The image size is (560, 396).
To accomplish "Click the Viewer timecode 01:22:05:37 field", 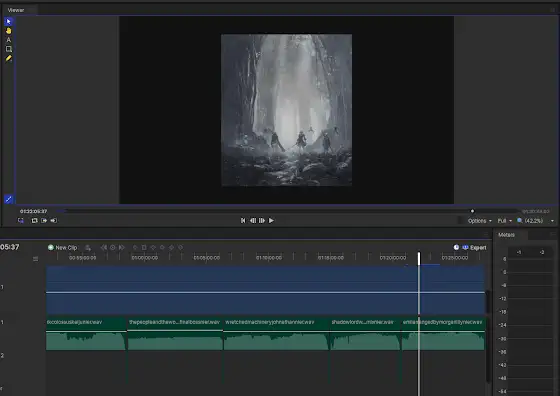I will tap(34, 211).
